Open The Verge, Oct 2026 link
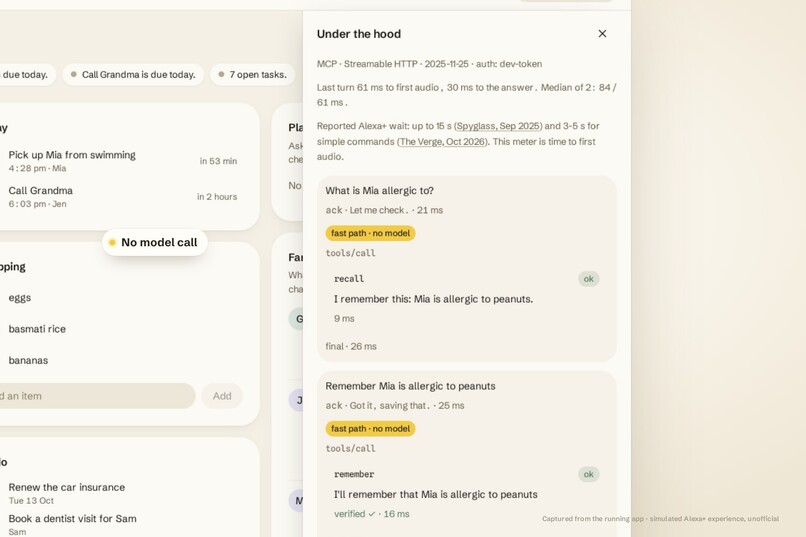This screenshot has width=806, height=537. (x=442, y=141)
